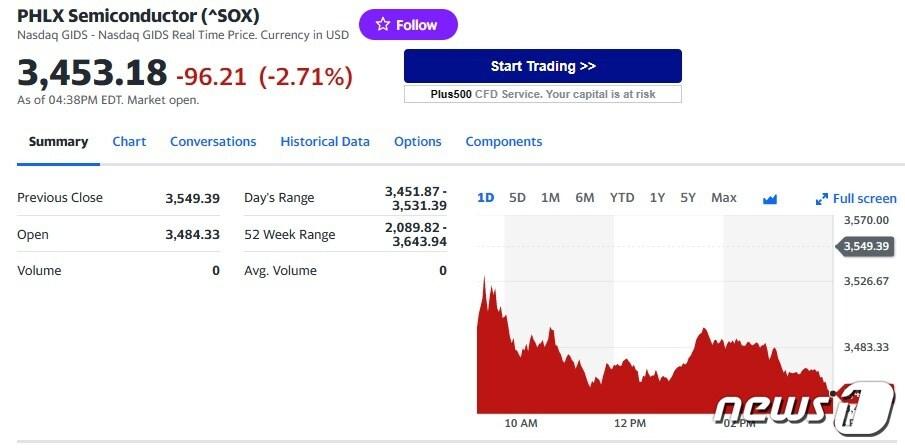The height and width of the screenshot is (448, 905).
Task: Select the 1D chart range
Action: coord(486,198)
